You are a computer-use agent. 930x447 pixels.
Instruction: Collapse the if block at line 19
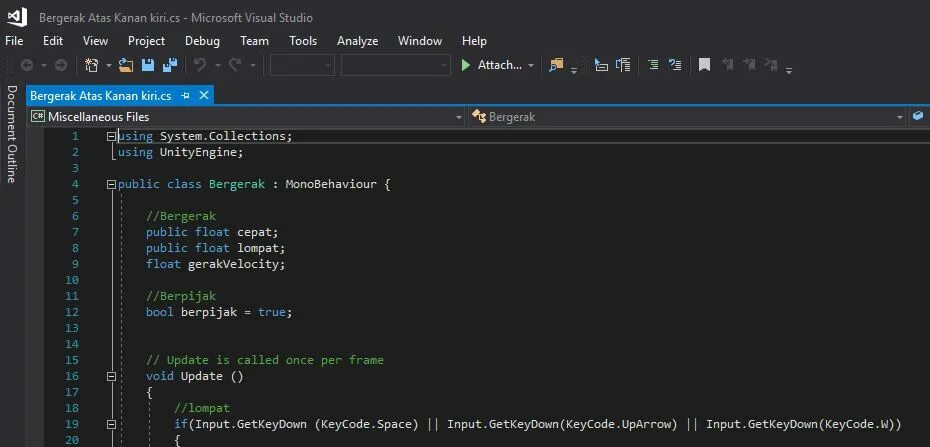[110, 424]
